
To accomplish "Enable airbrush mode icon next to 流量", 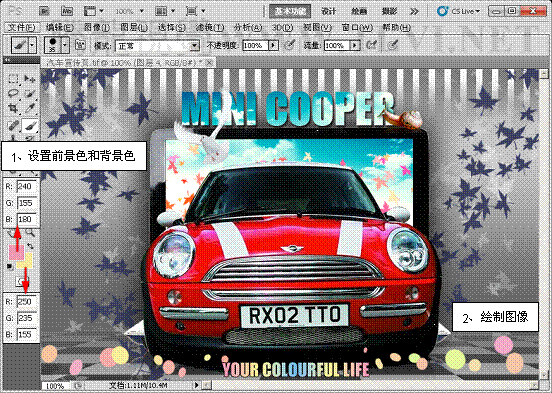I will point(371,45).
